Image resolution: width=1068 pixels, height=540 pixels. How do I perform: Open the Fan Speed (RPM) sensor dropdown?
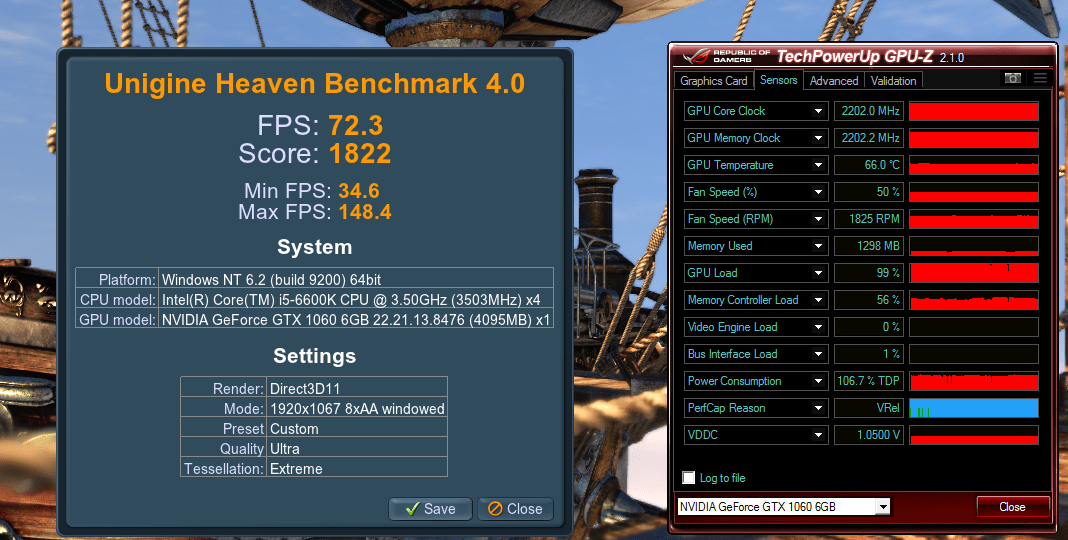[x=819, y=219]
